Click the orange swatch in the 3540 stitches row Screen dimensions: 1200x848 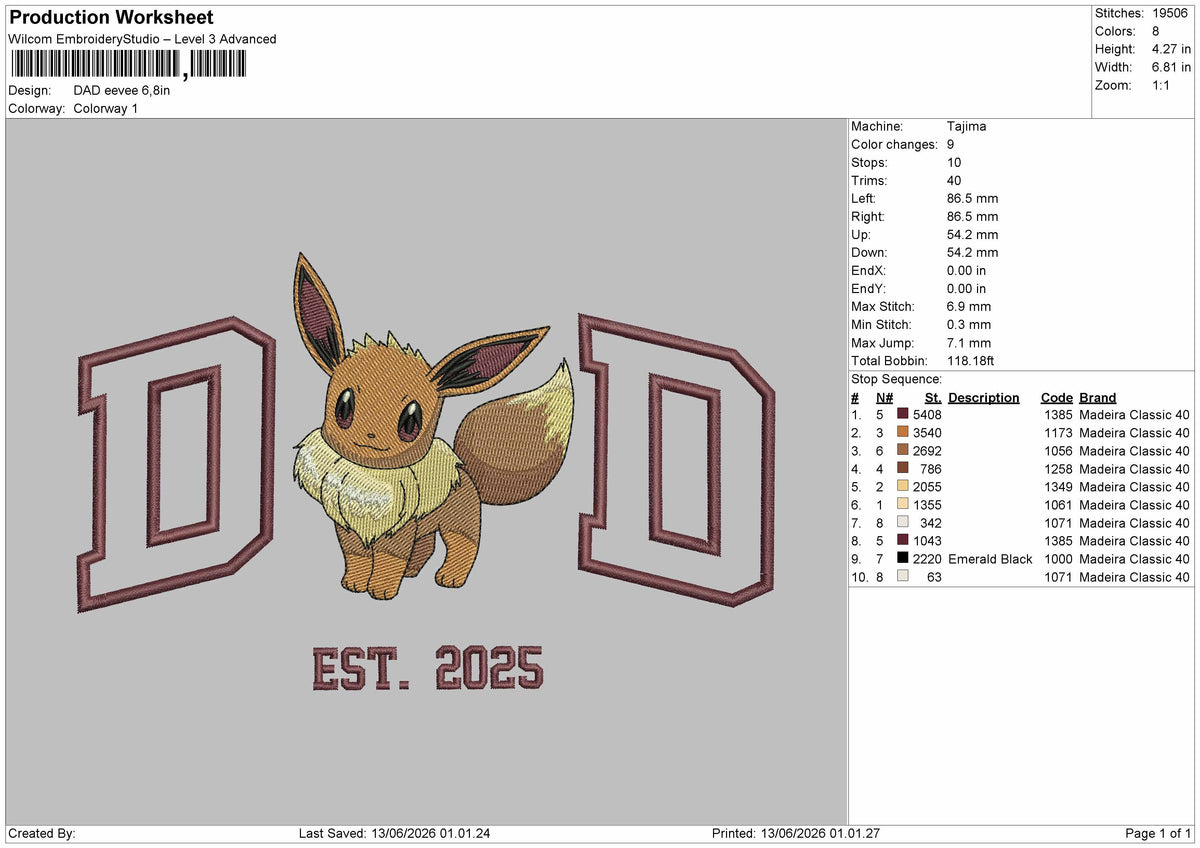[x=903, y=433]
